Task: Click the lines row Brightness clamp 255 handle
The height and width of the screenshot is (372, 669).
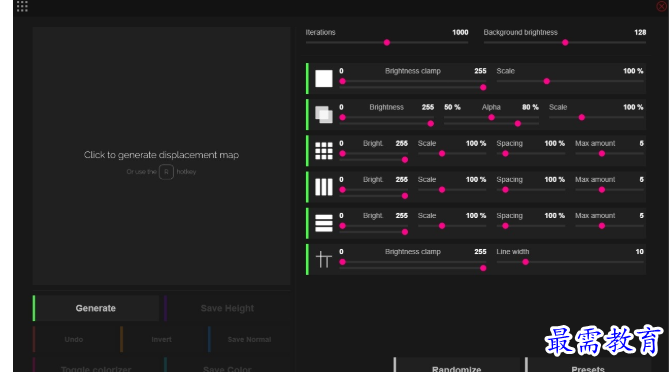Action: point(483,268)
